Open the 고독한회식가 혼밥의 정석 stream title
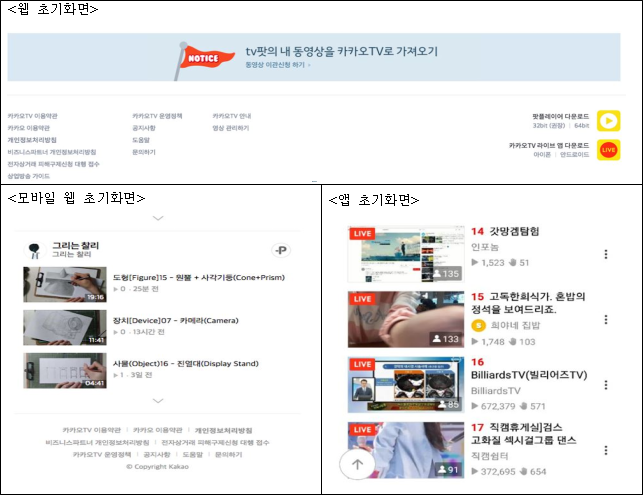Image resolution: width=643 pixels, height=495 pixels. [x=528, y=303]
